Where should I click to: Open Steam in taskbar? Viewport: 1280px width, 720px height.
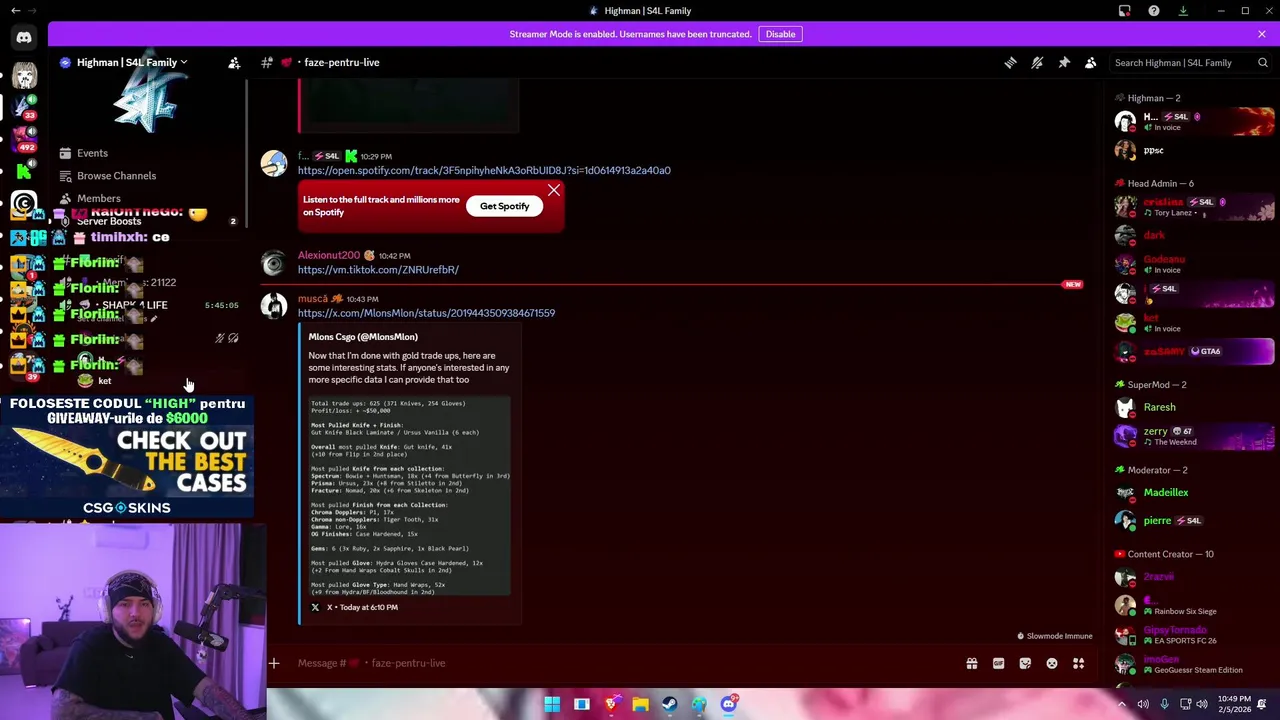(669, 704)
